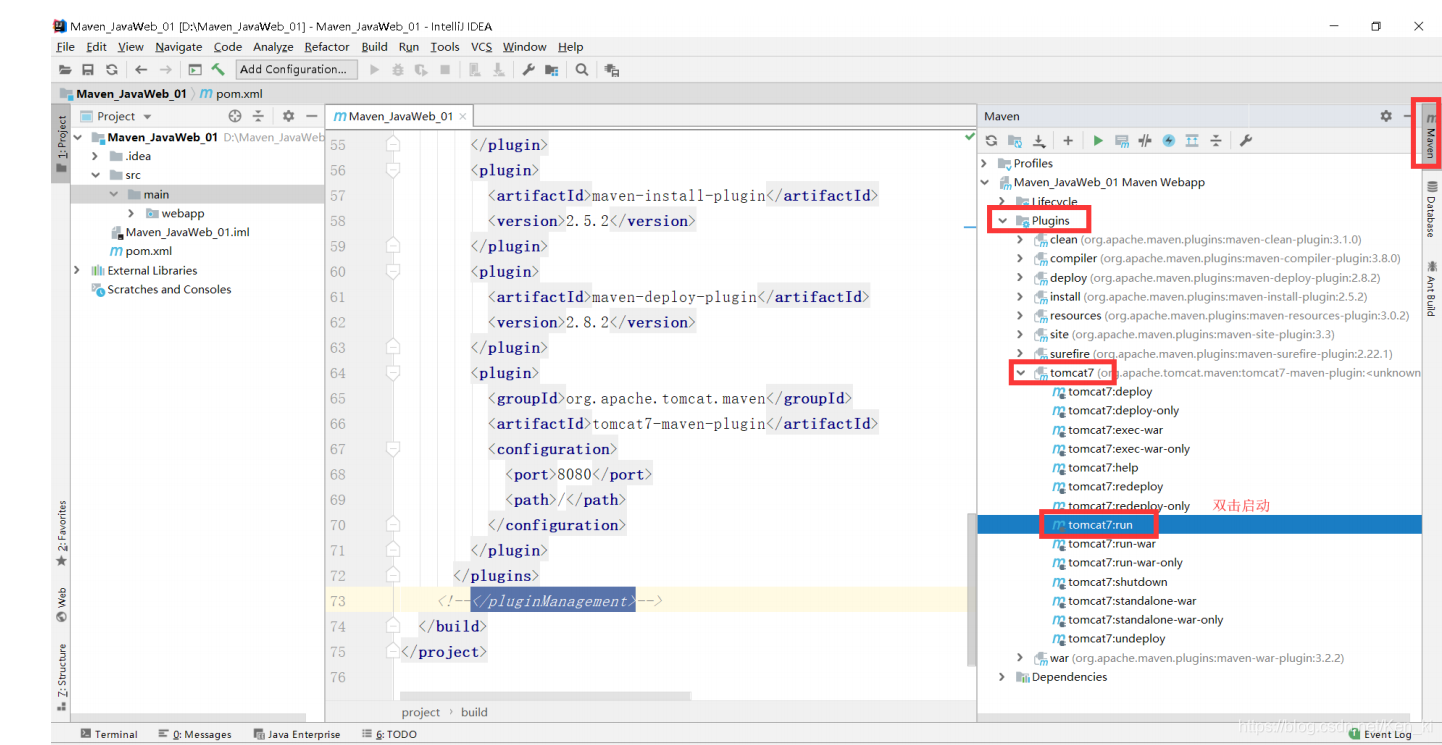Image resolution: width=1442 pixels, height=745 pixels.
Task: Toggle the Skip Tests mode lightning icon
Action: (1169, 141)
